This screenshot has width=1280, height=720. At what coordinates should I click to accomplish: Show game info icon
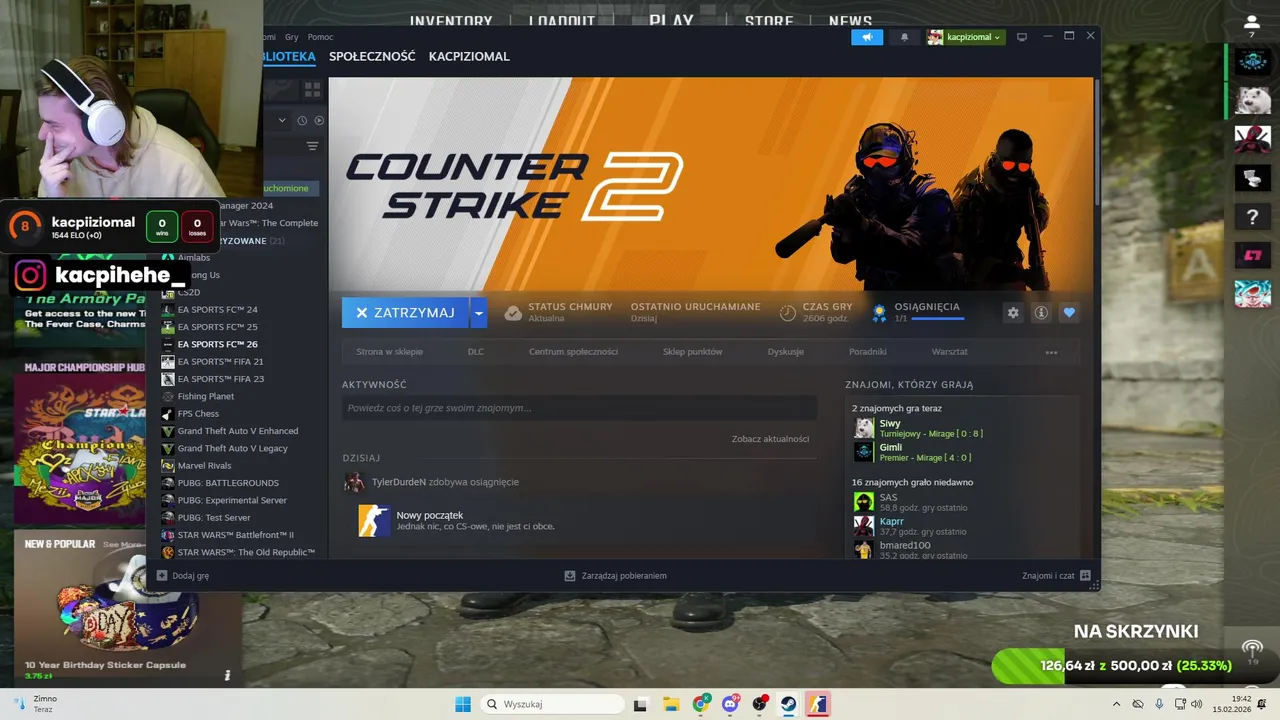[1041, 313]
